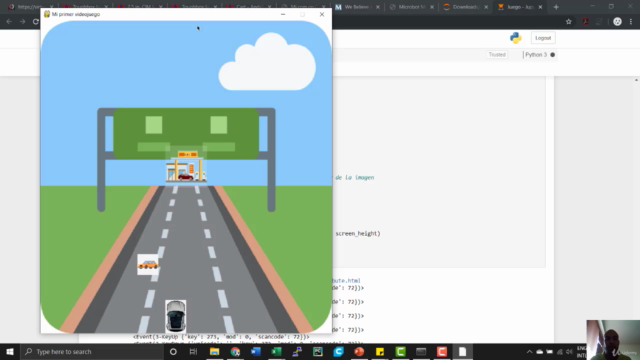Close the Mi primer videojuego window

[322, 14]
